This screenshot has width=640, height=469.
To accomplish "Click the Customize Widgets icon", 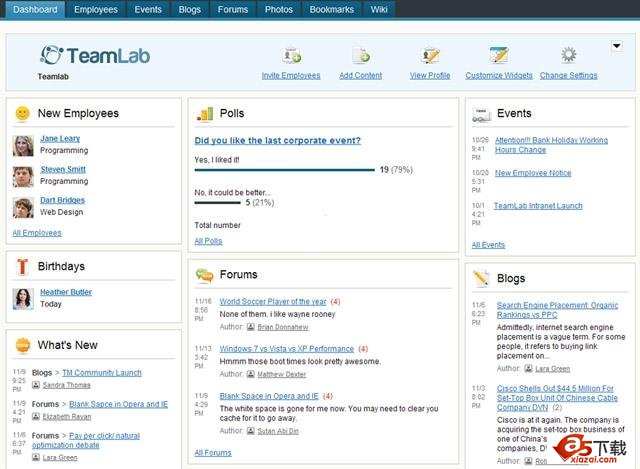I will [499, 56].
